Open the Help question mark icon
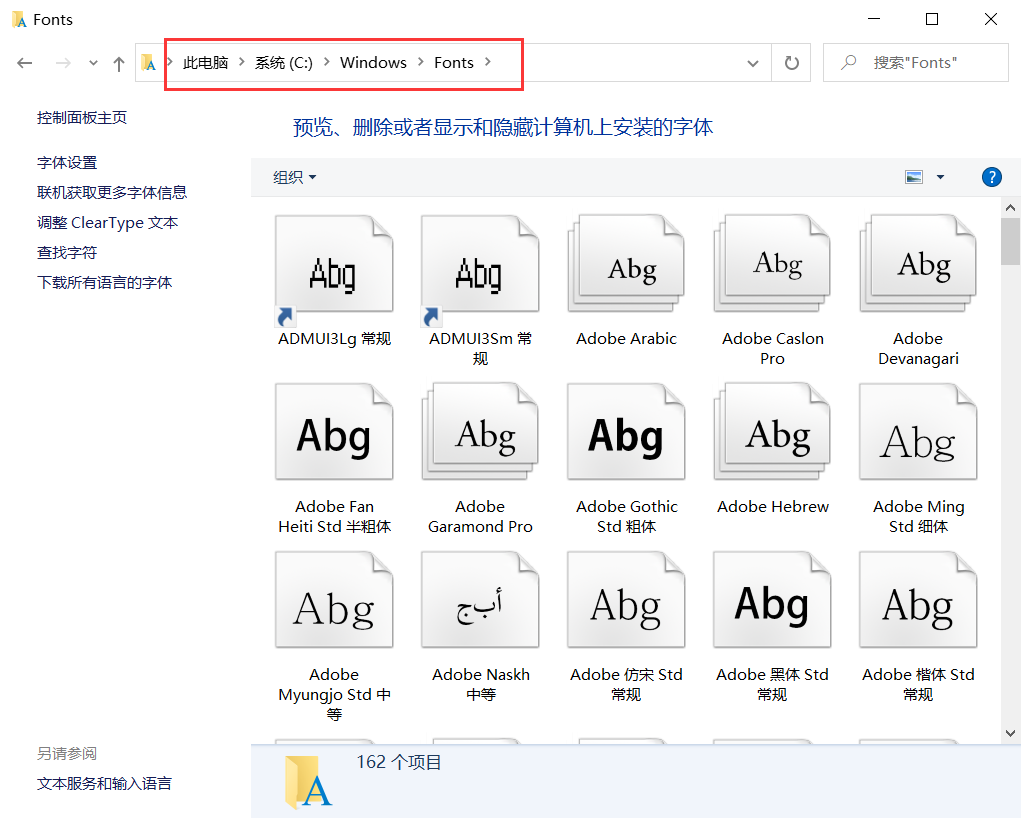Screen dimensions: 1022x819 [991, 177]
